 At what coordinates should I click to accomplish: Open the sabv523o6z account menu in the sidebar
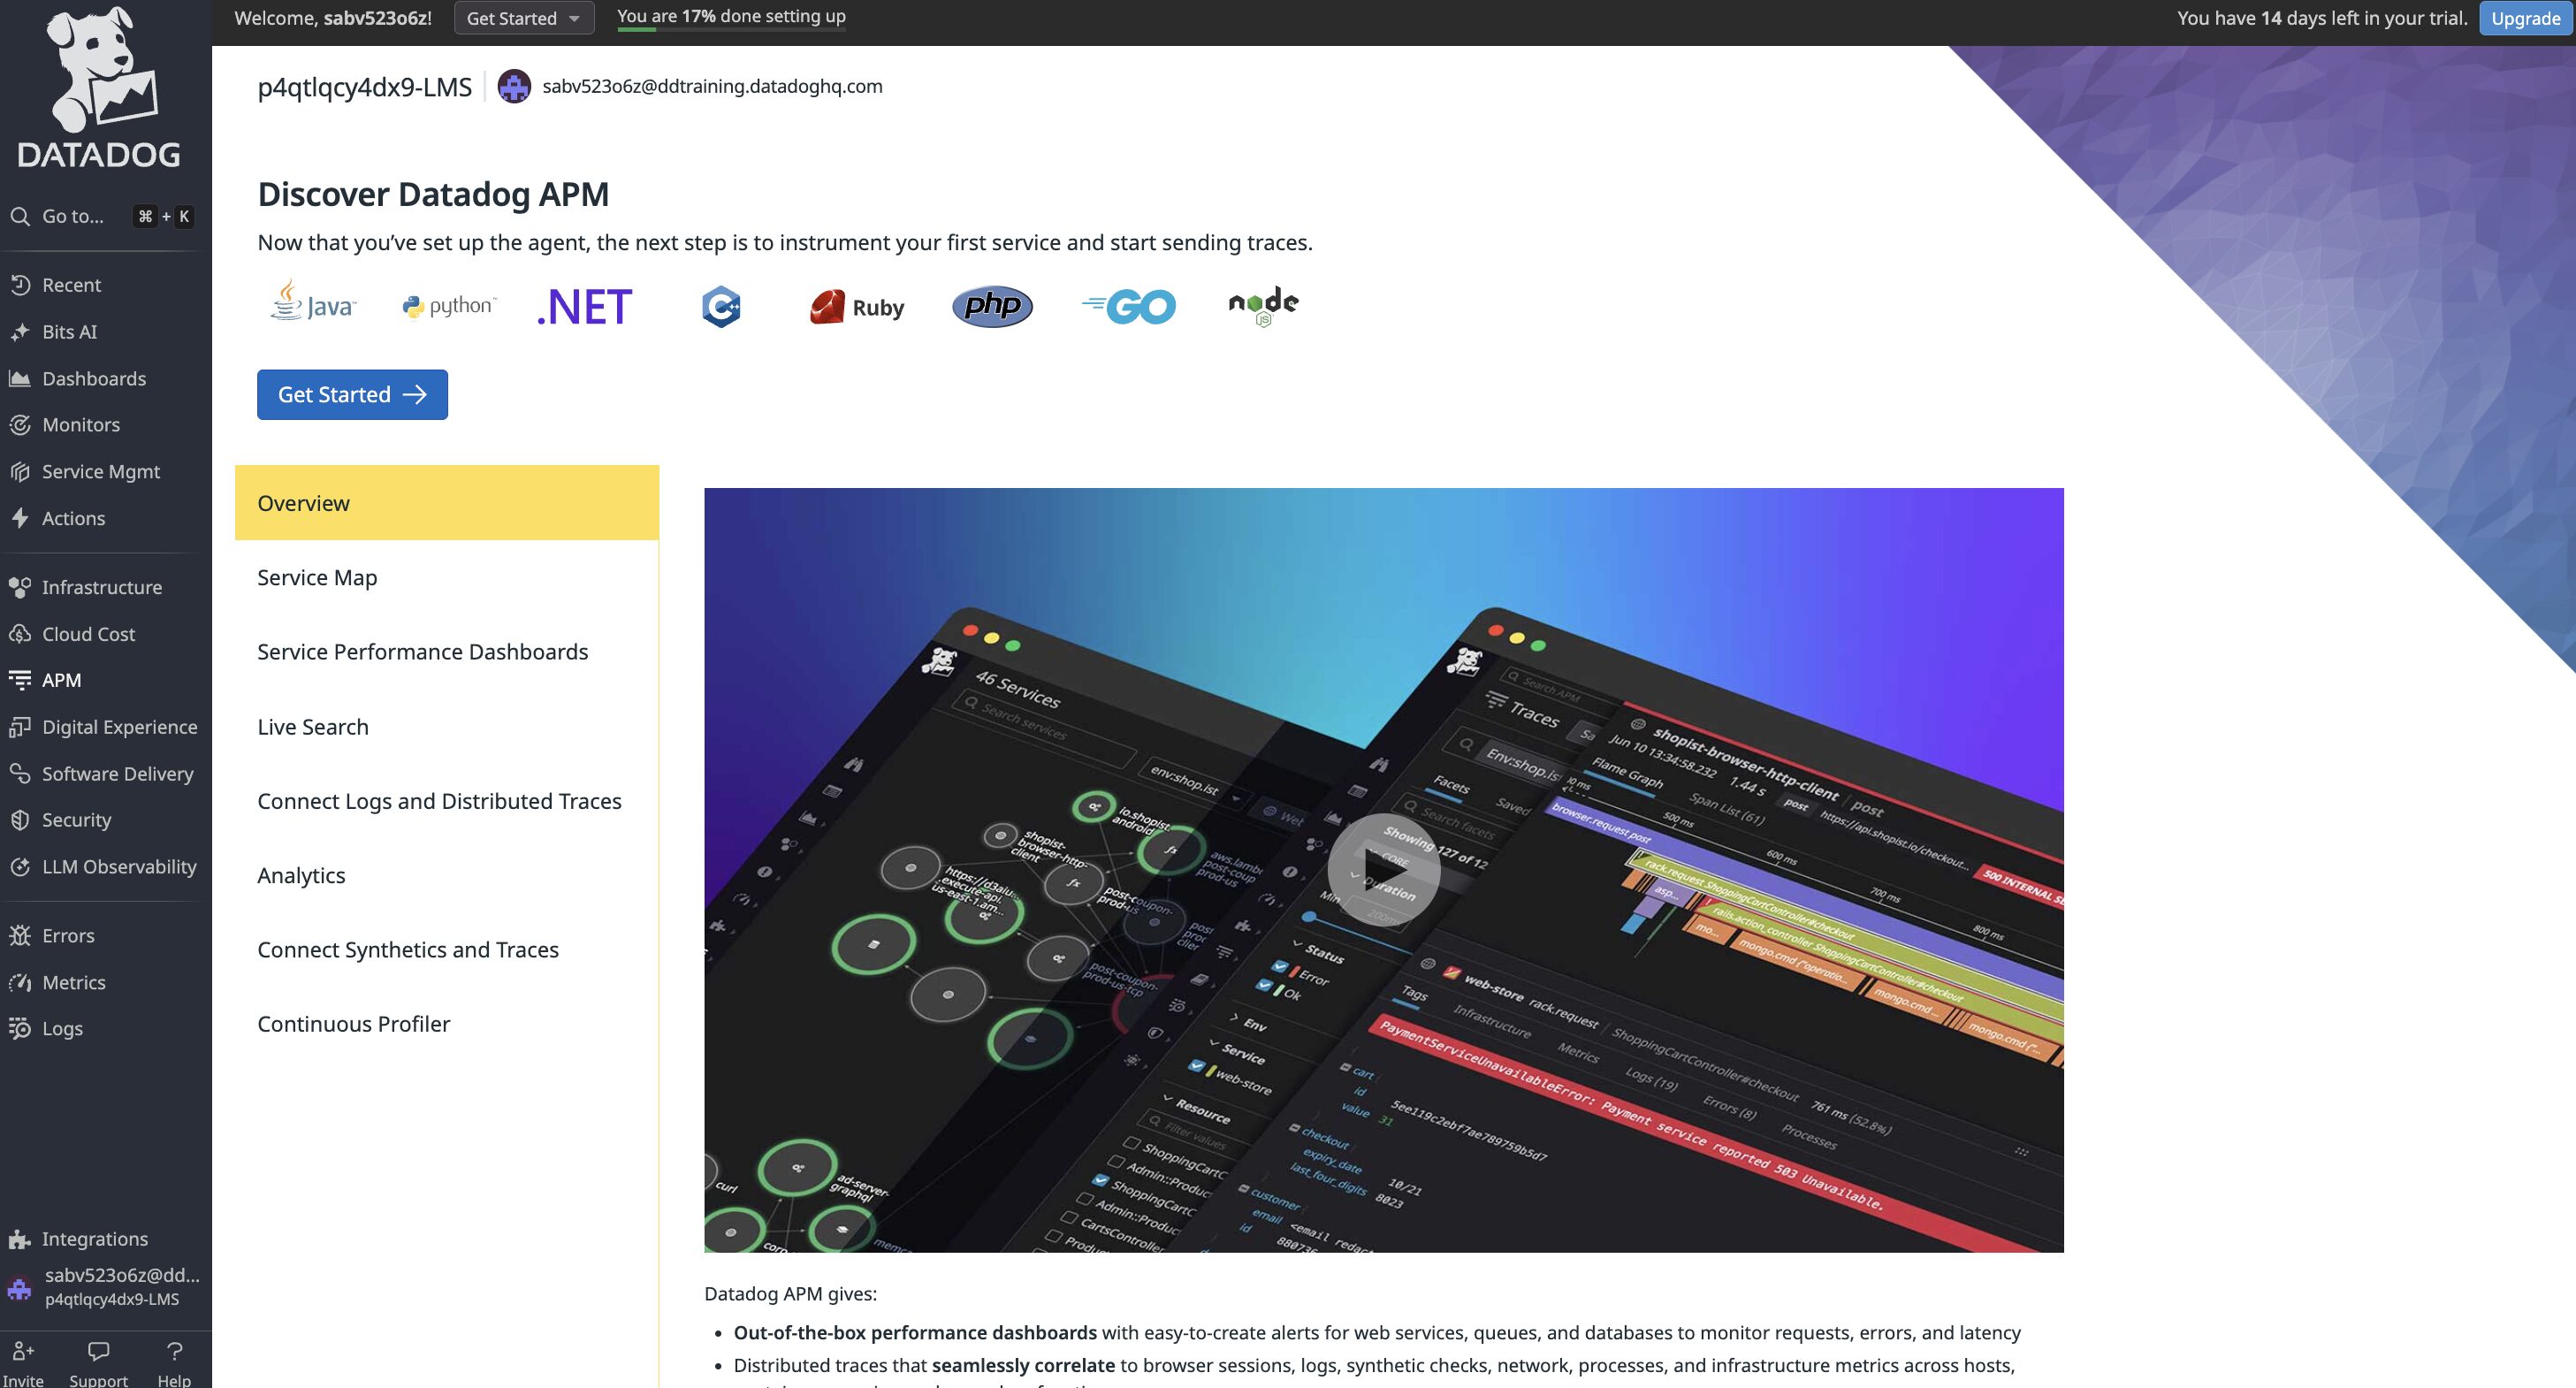pyautogui.click(x=105, y=1287)
